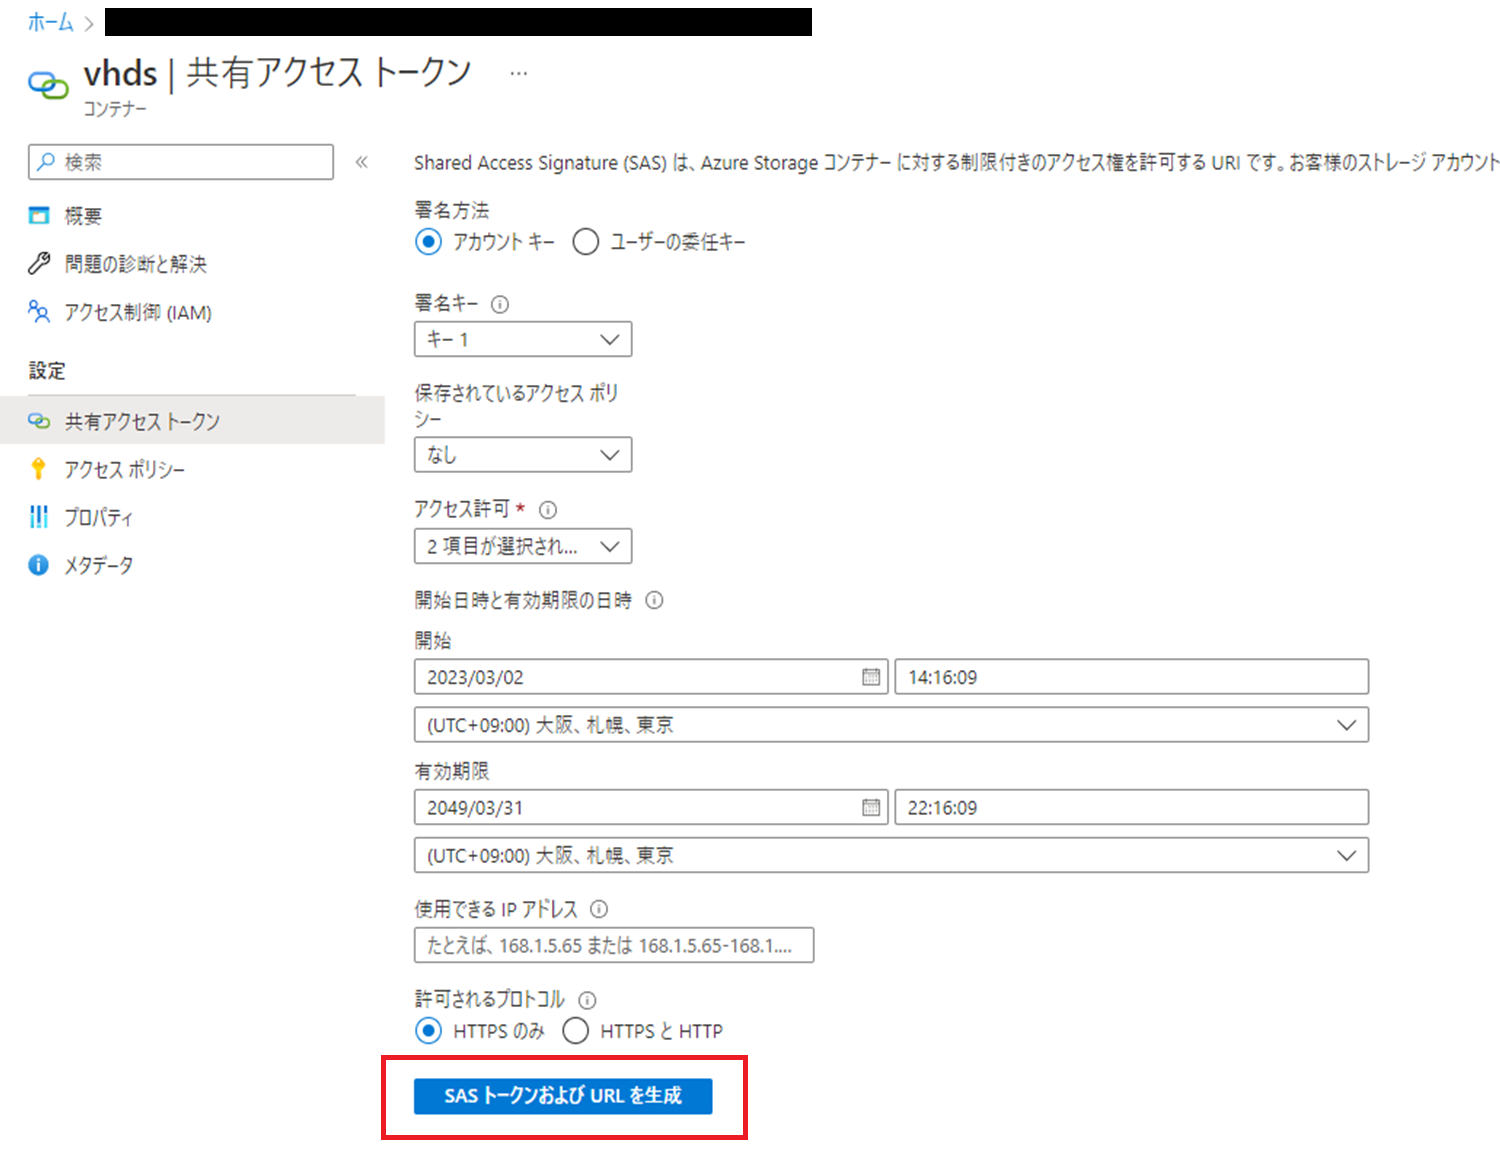Collapse the sidebar with double chevron
The image size is (1500, 1172).
tap(361, 162)
